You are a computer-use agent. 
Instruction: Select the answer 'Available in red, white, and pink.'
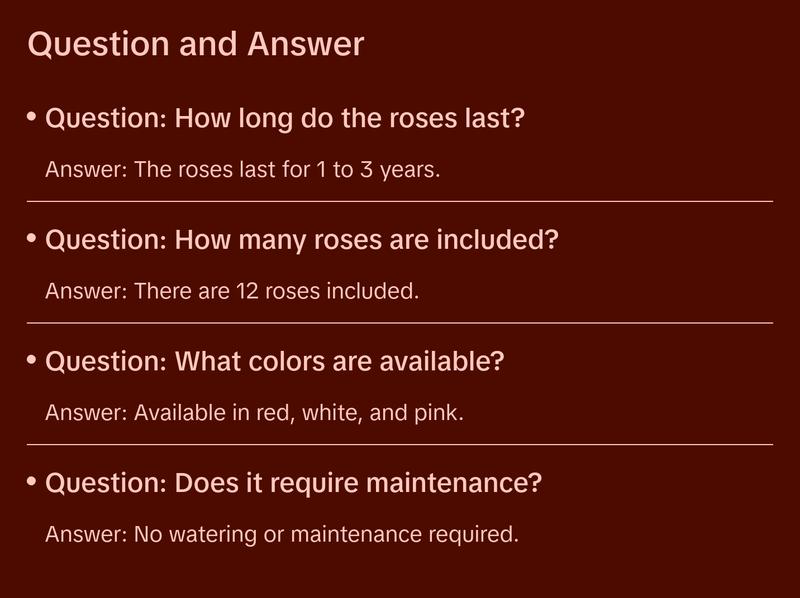click(x=299, y=412)
